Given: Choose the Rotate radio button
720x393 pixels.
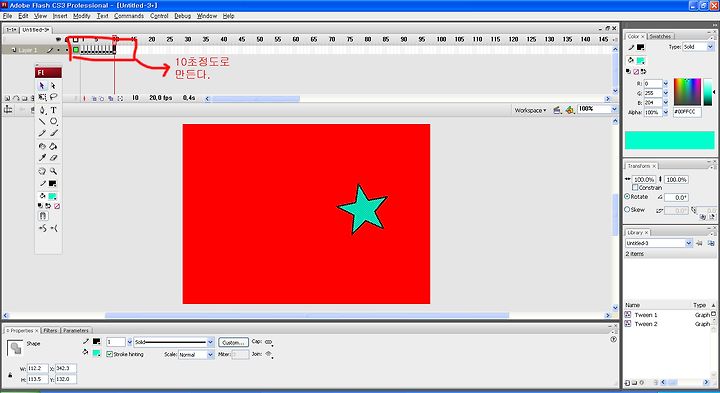Looking at the screenshot, I should click(x=627, y=196).
